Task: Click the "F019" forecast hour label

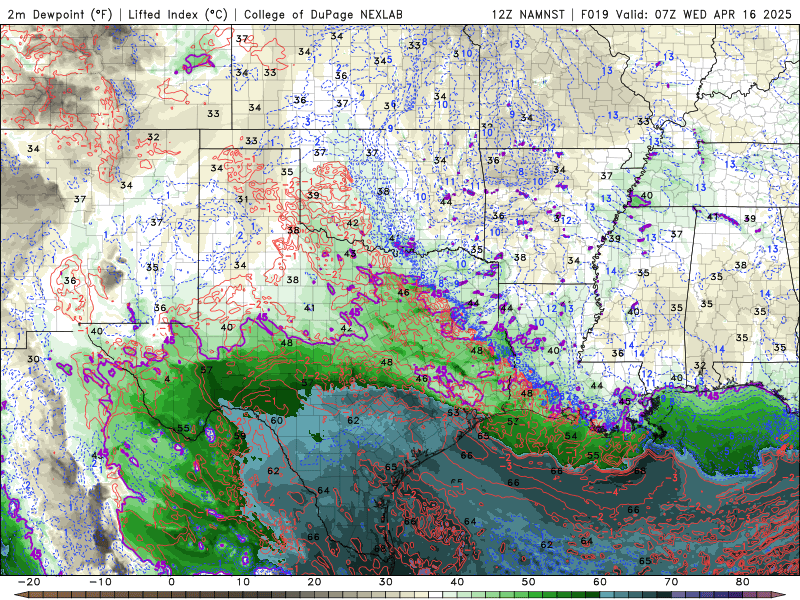Action: [594, 14]
